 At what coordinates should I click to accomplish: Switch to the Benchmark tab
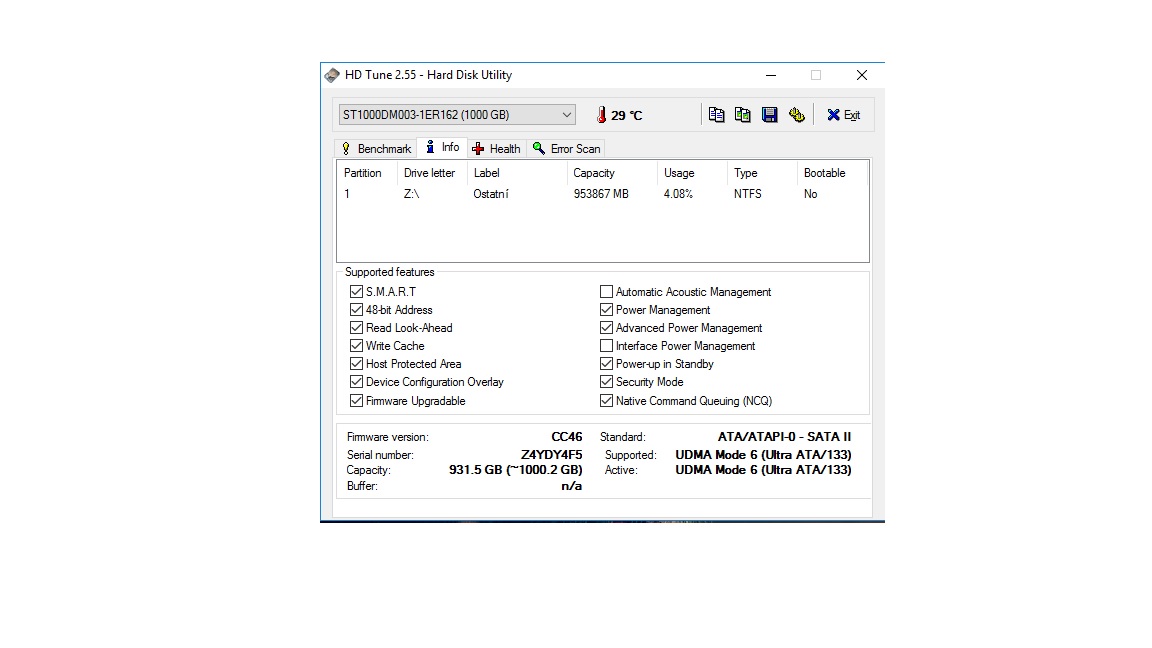click(376, 148)
